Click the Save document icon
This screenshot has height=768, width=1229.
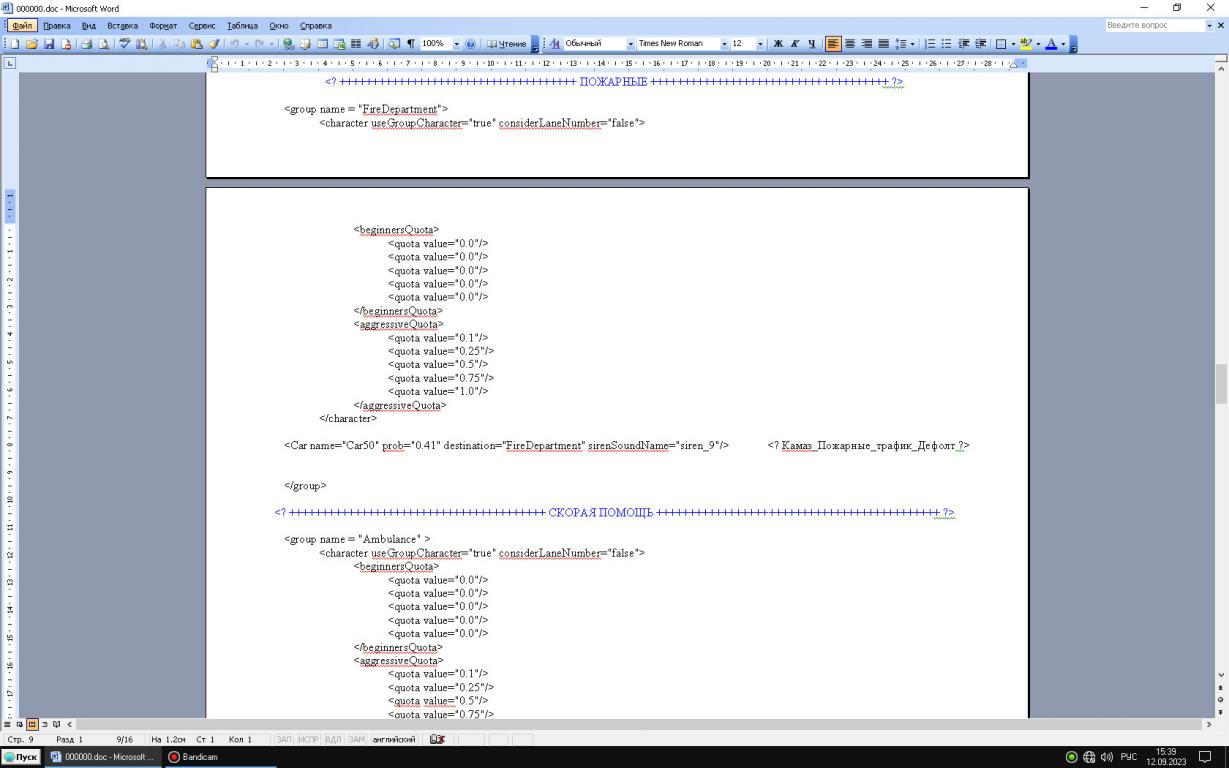[x=47, y=44]
